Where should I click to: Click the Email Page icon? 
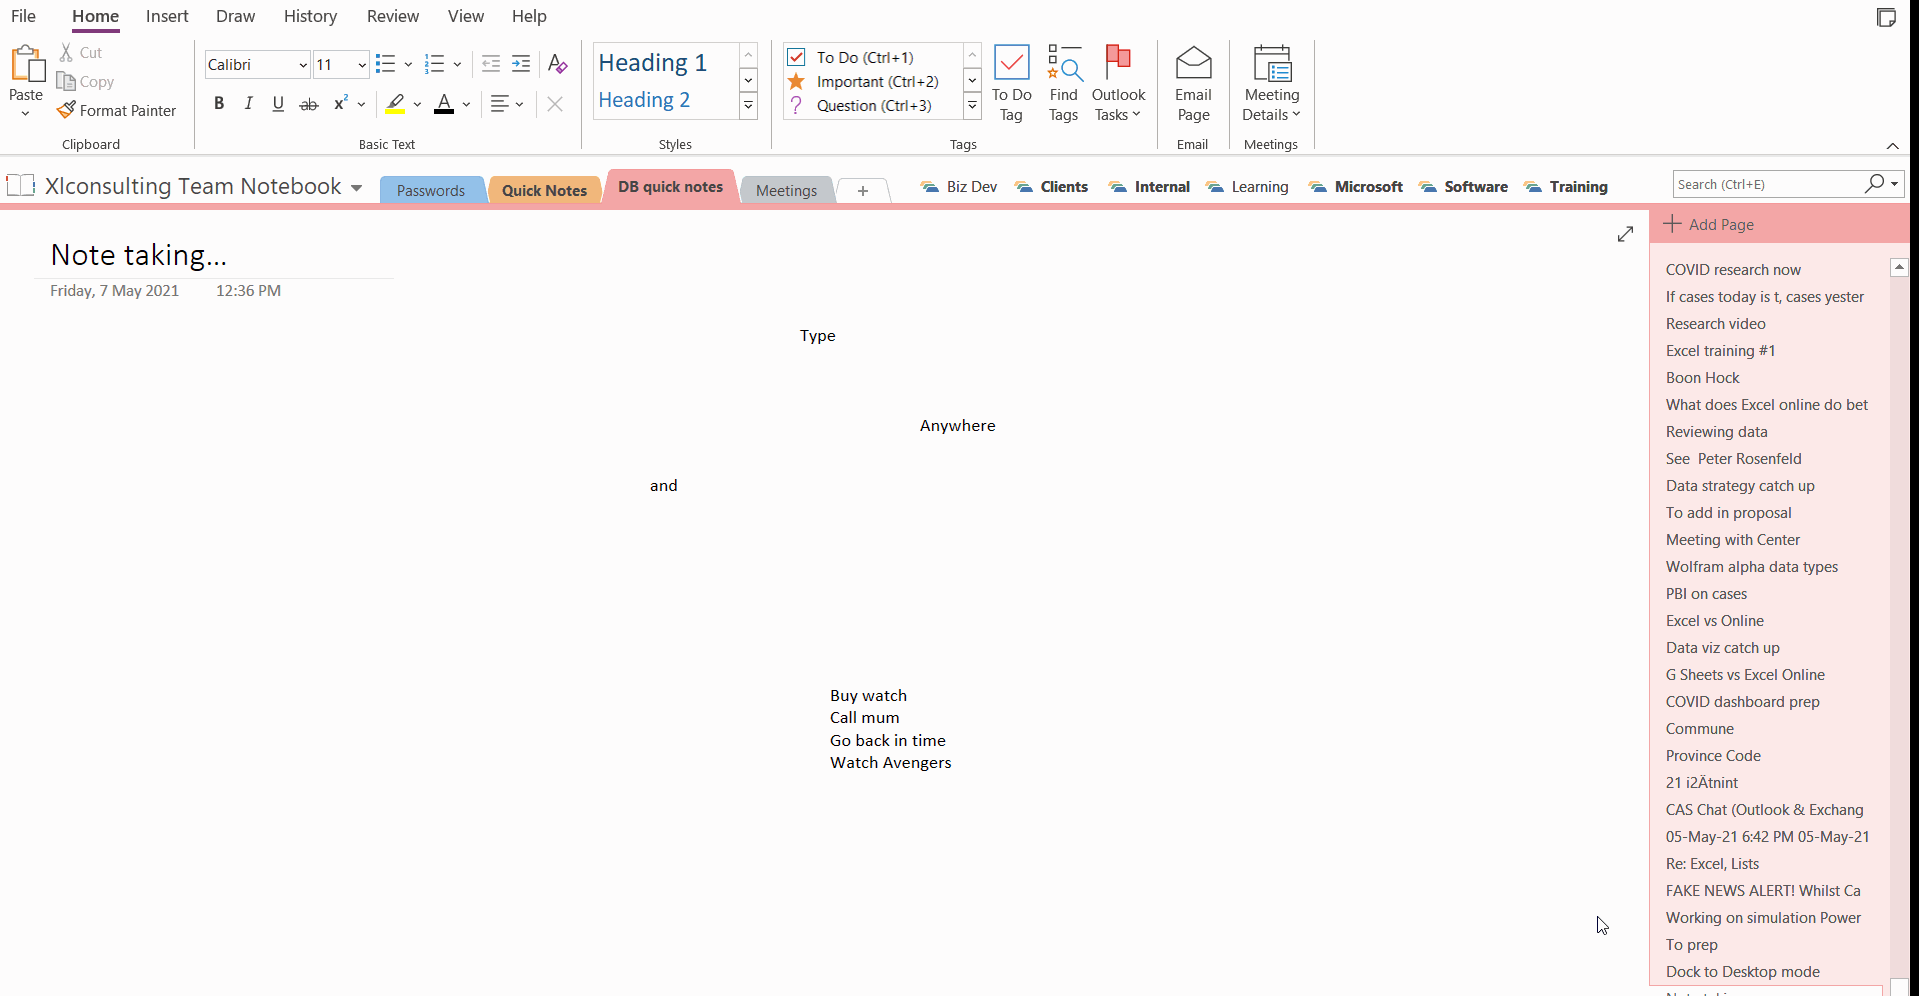click(1192, 64)
